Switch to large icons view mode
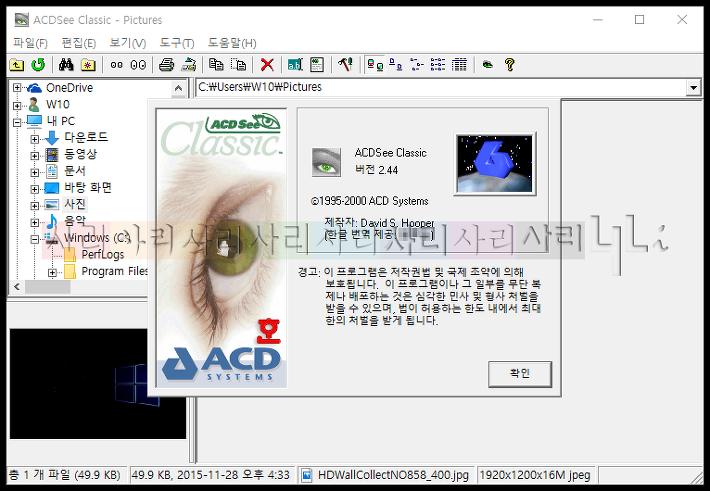Viewport: 710px width, 491px height. pos(375,65)
